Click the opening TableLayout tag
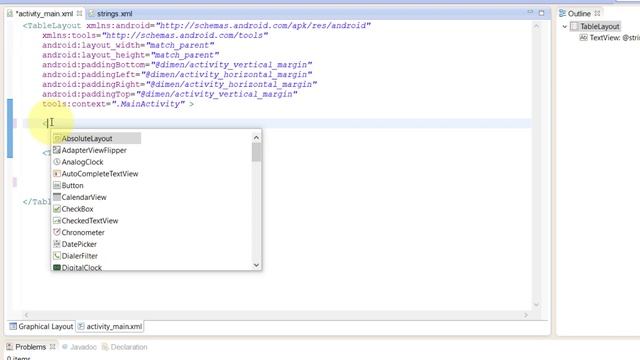640x360 pixels. tap(52, 26)
